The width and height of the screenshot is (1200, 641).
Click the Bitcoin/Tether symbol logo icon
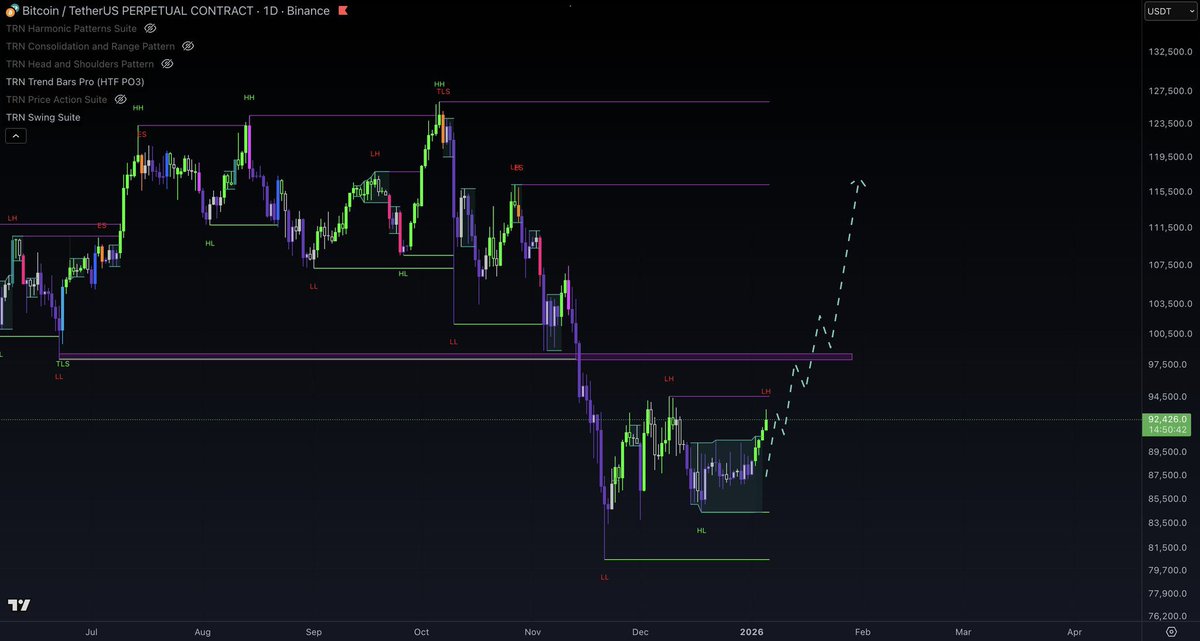pyautogui.click(x=11, y=10)
